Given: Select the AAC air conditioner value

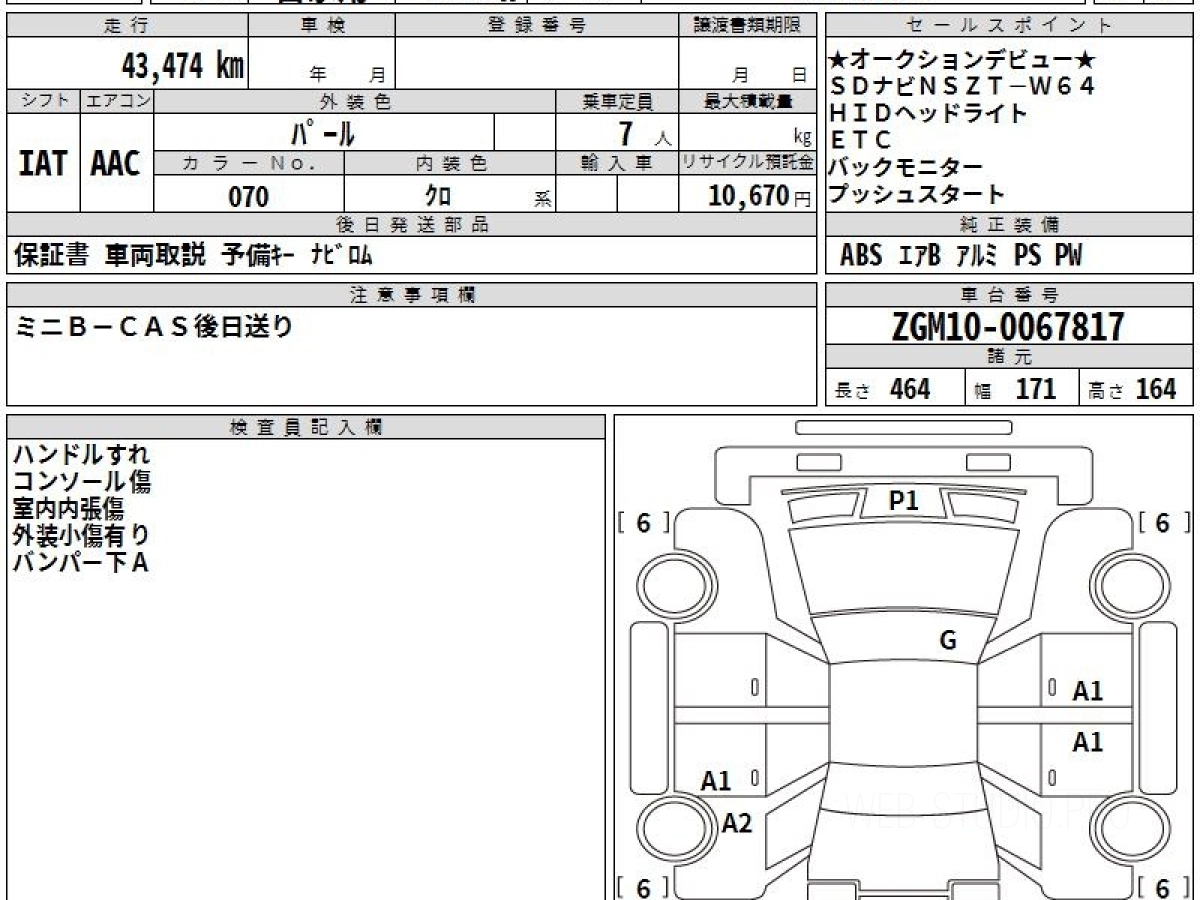Looking at the screenshot, I should click(116, 163).
